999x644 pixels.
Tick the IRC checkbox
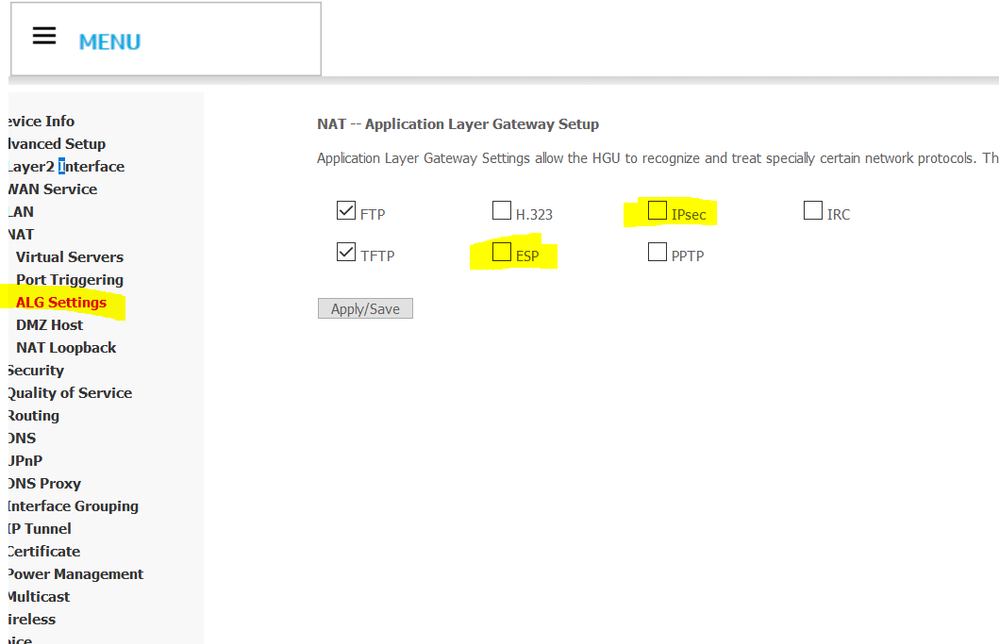click(x=813, y=211)
